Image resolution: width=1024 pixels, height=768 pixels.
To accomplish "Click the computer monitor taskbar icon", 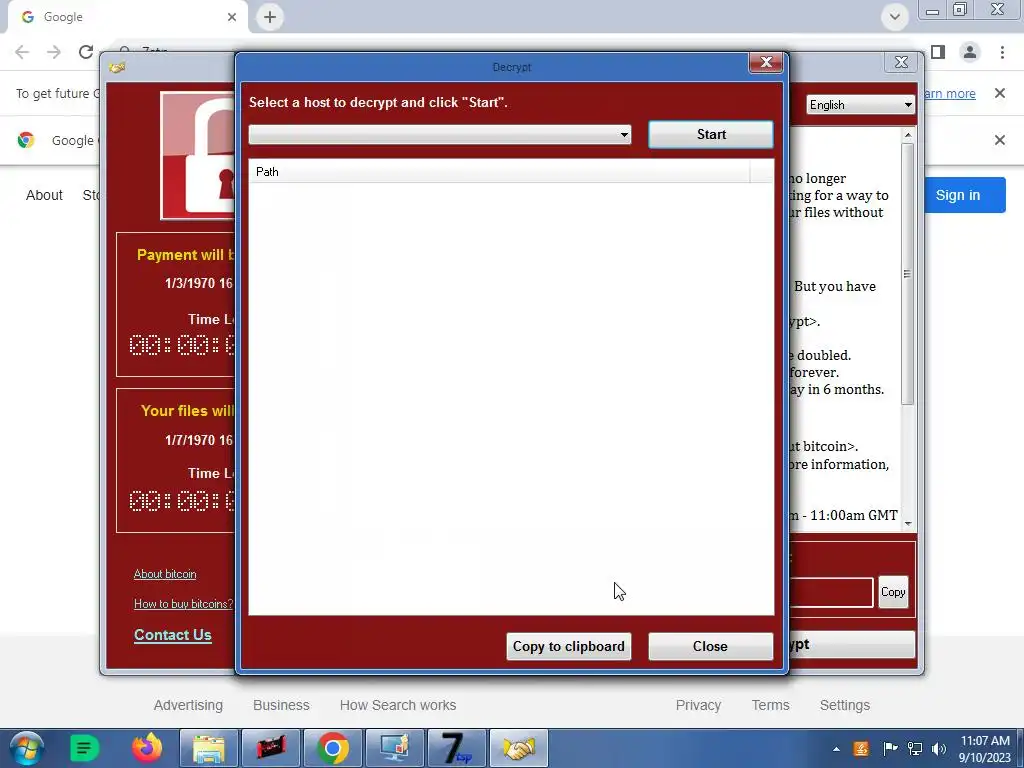I will (x=394, y=748).
